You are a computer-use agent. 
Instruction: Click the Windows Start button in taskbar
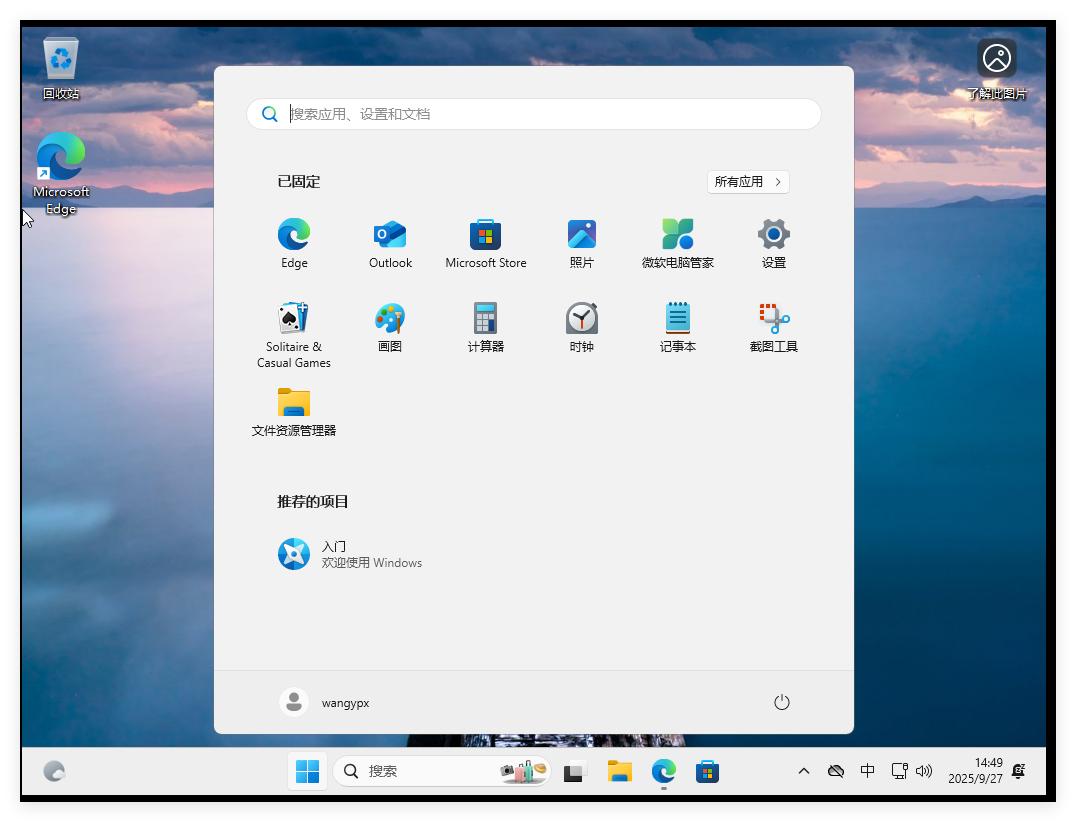[x=308, y=771]
